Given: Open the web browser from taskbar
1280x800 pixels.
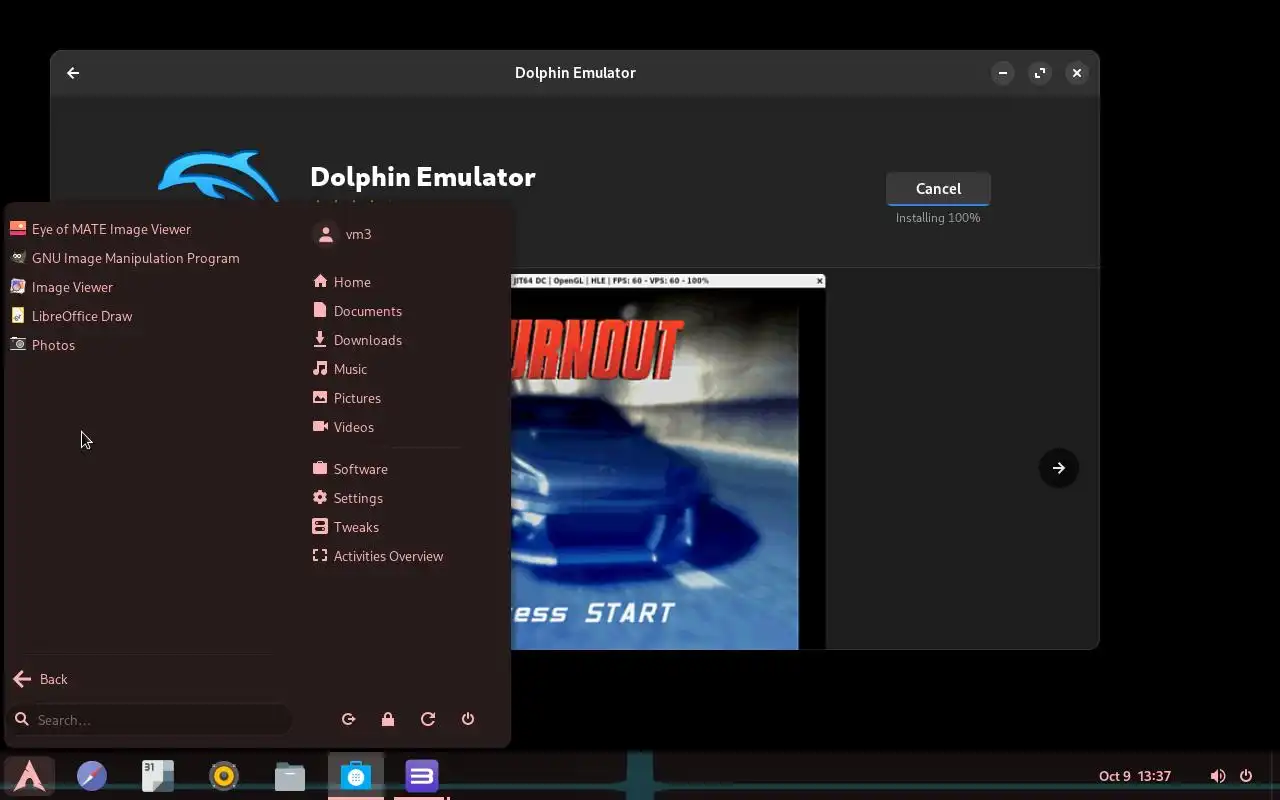Looking at the screenshot, I should click(92, 776).
